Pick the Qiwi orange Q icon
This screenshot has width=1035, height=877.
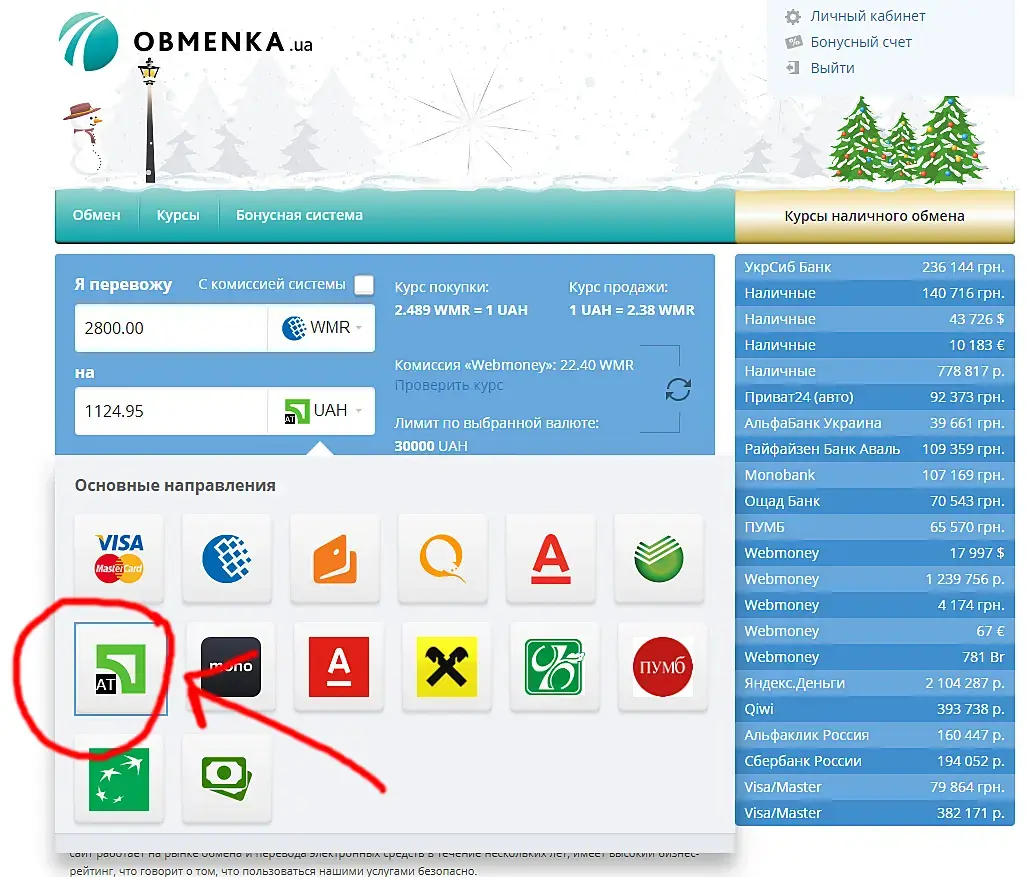tap(443, 558)
